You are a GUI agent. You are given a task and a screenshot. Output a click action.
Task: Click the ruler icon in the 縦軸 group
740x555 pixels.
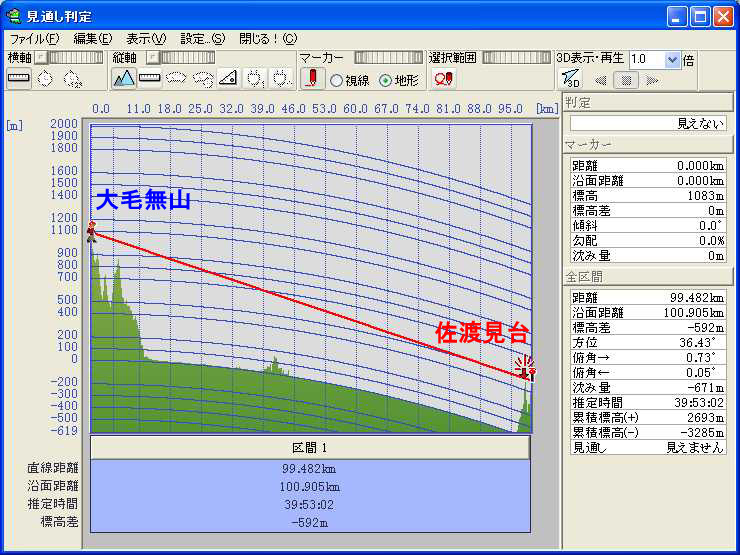[x=150, y=78]
